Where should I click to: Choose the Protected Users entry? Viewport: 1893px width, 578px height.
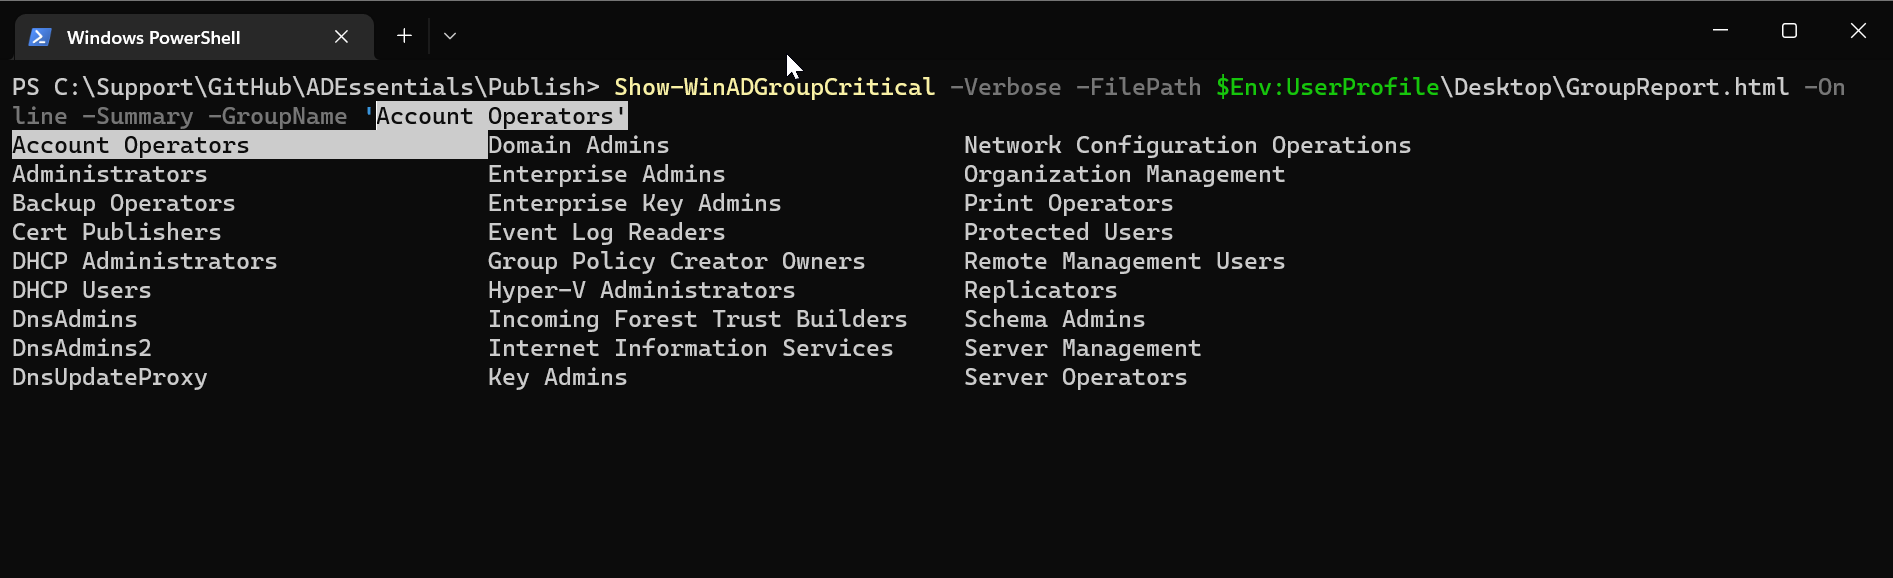pyautogui.click(x=1068, y=232)
